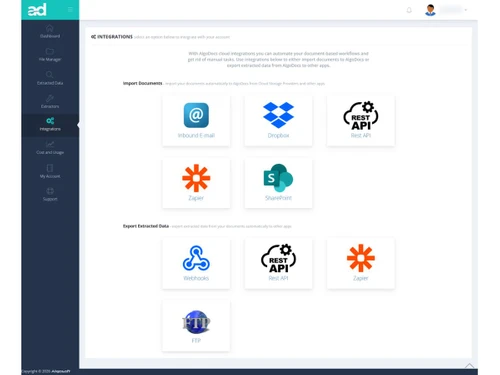Open the Webhooks label link

coord(196,278)
